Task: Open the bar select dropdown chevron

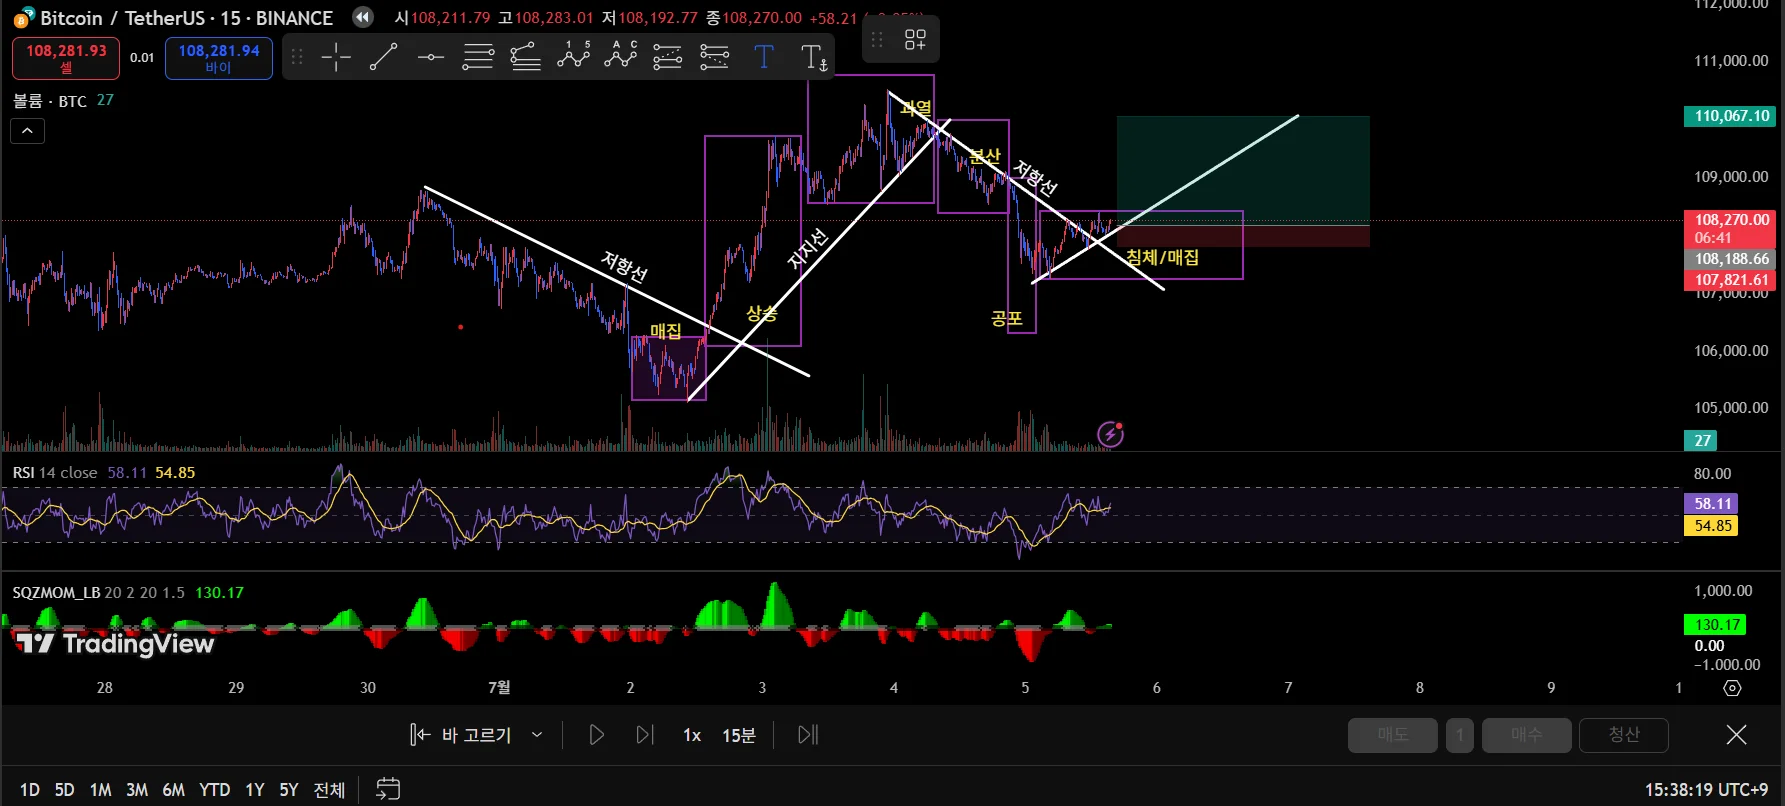Action: tap(537, 735)
